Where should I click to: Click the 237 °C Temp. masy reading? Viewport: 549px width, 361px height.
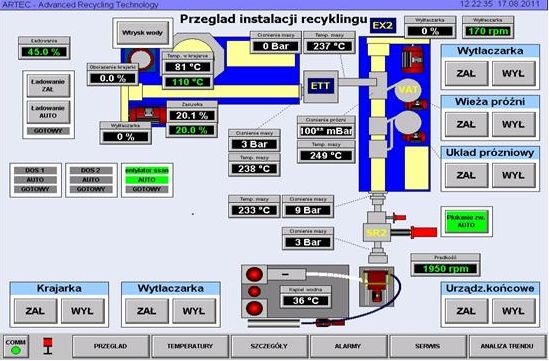click(329, 46)
